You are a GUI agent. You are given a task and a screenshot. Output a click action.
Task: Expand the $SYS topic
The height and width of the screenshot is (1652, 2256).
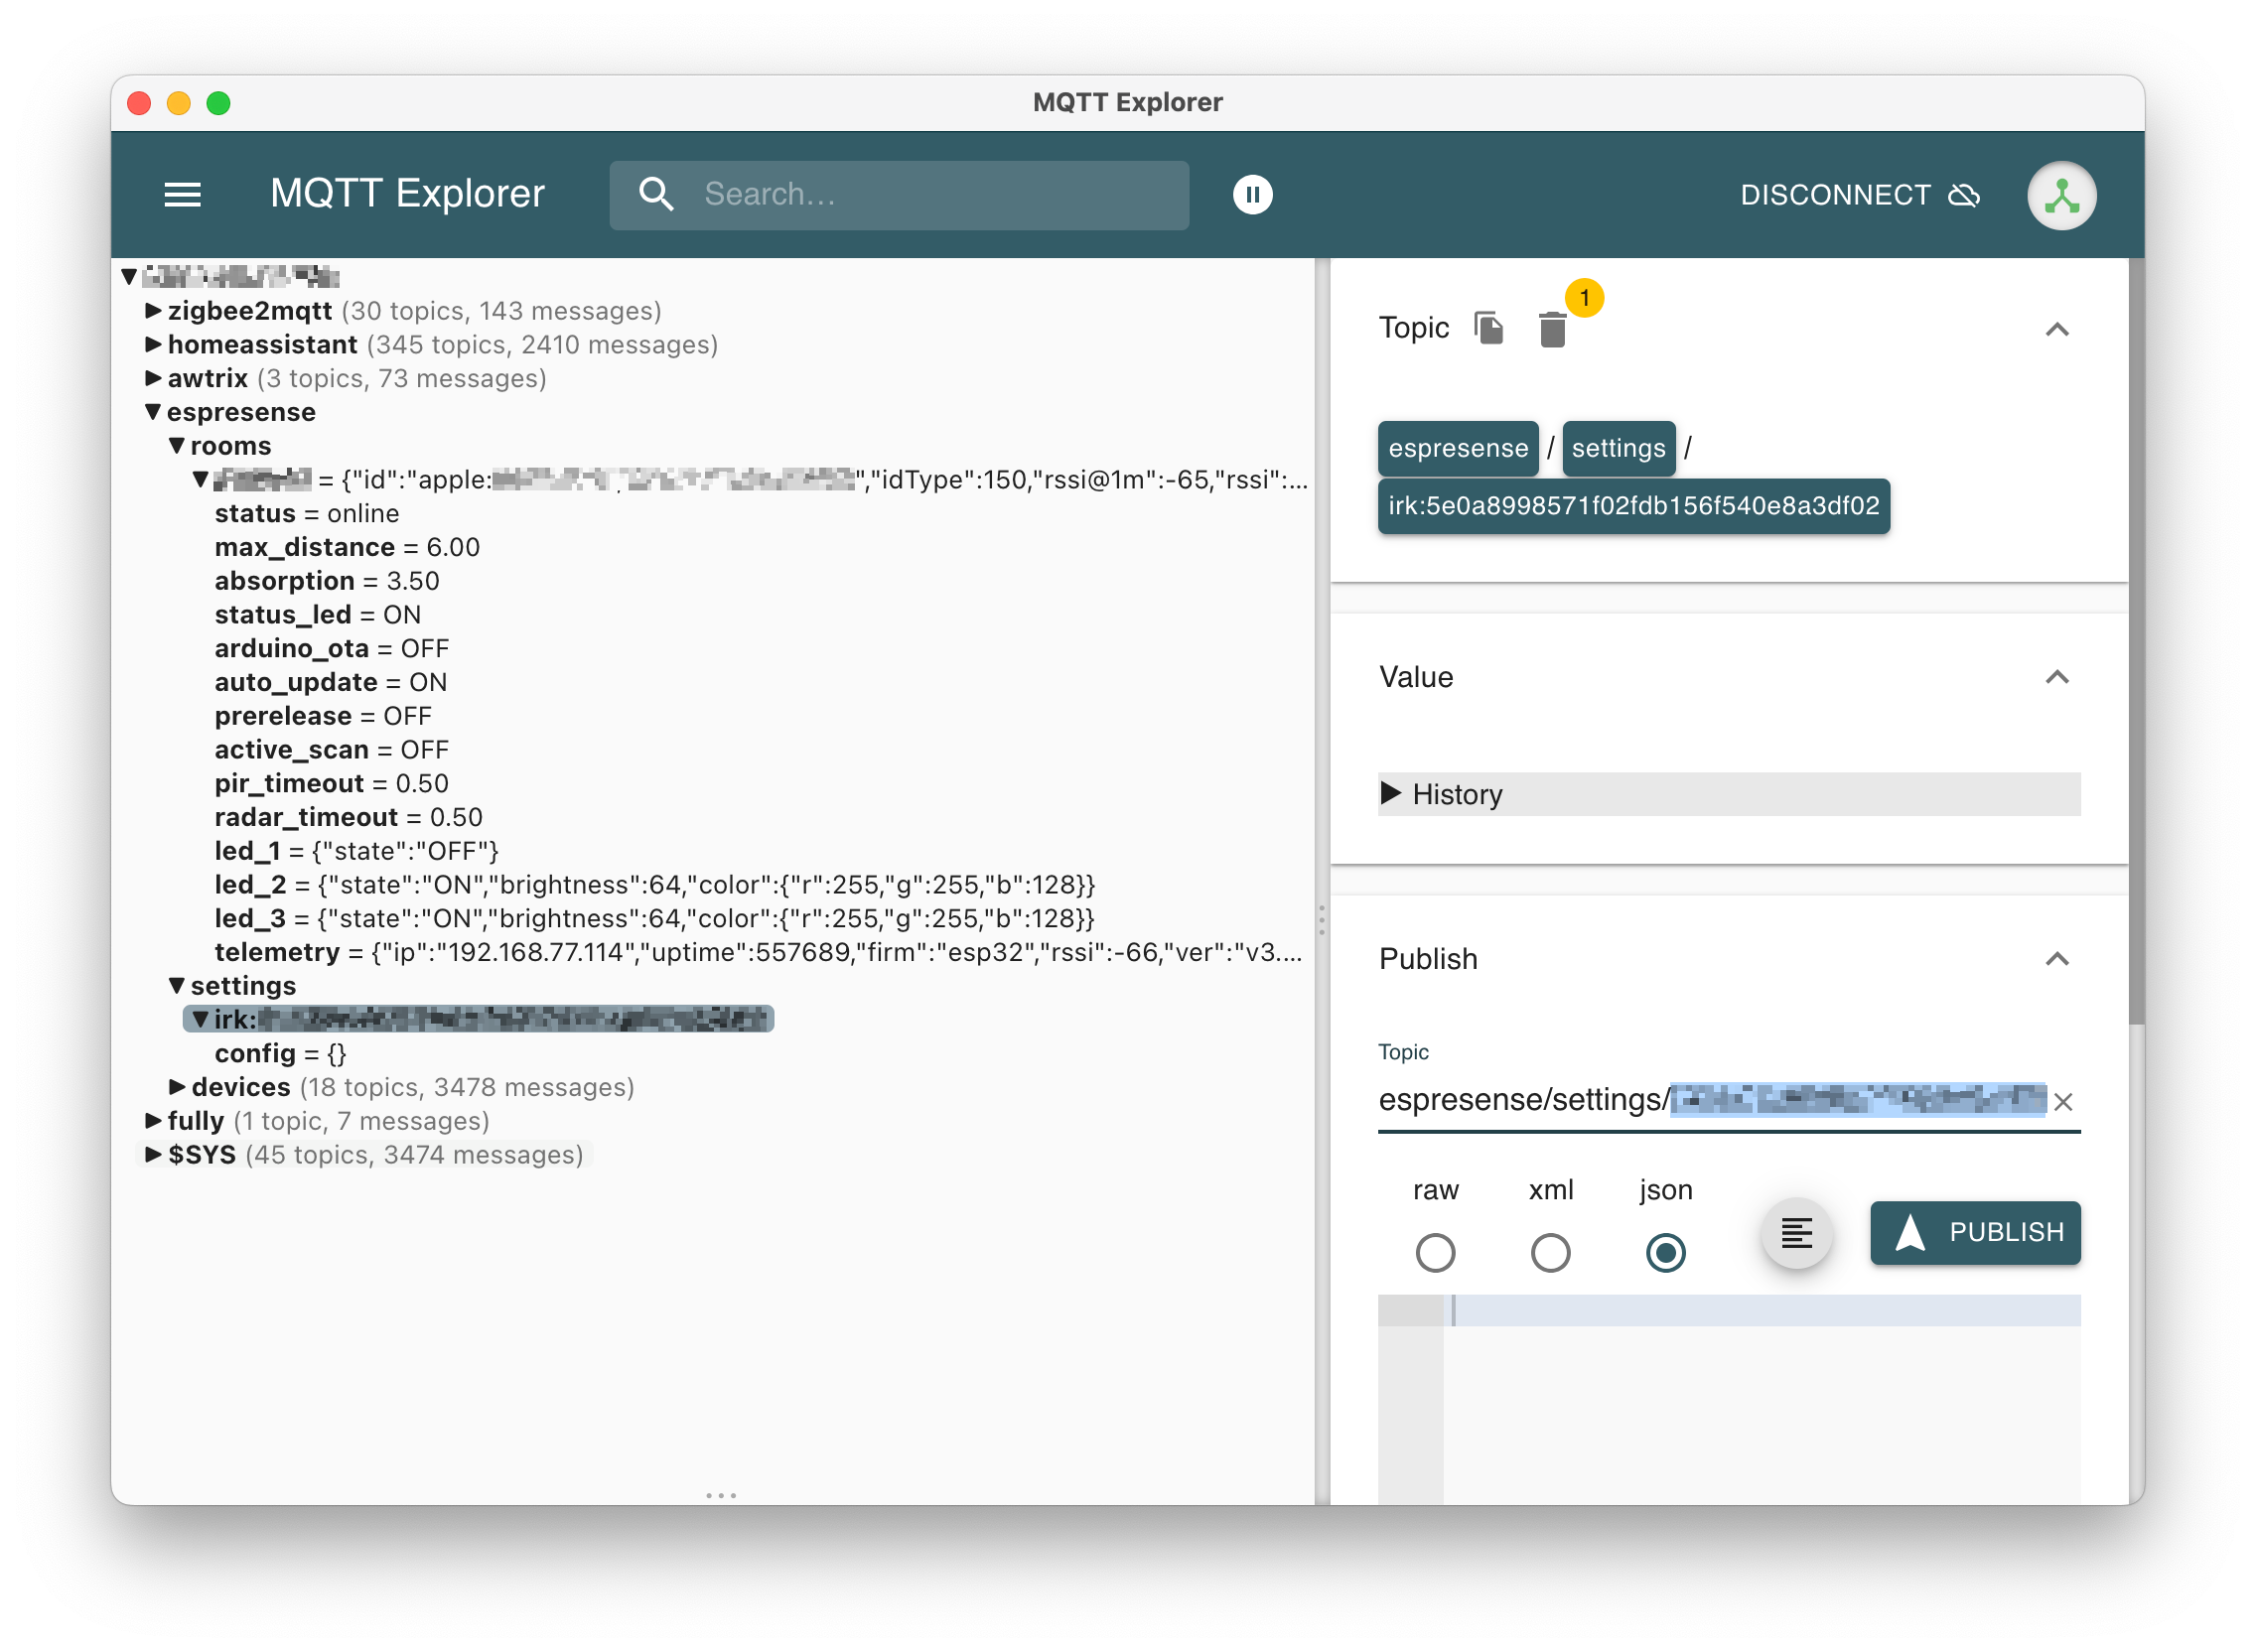click(153, 1155)
